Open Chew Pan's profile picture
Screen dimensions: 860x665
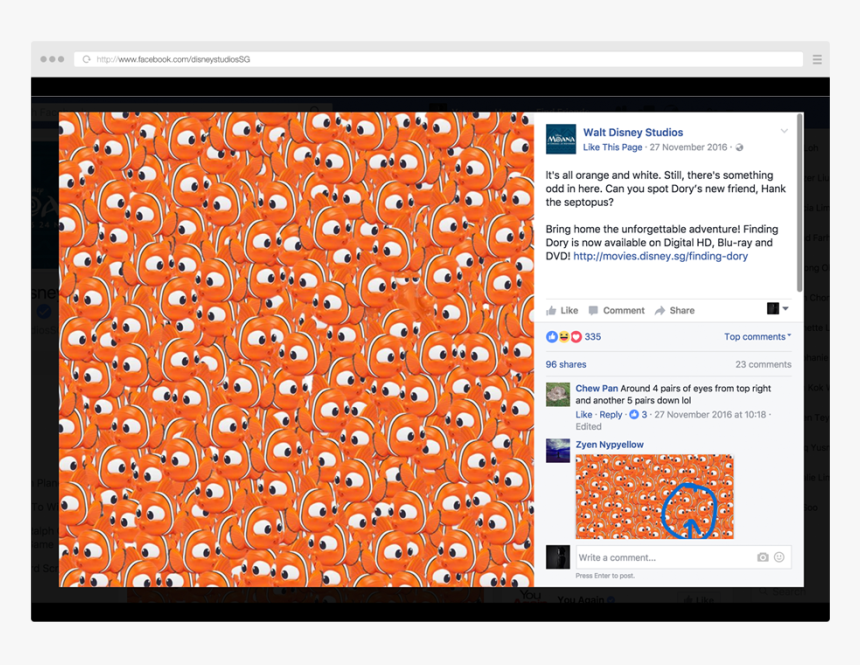coord(558,395)
